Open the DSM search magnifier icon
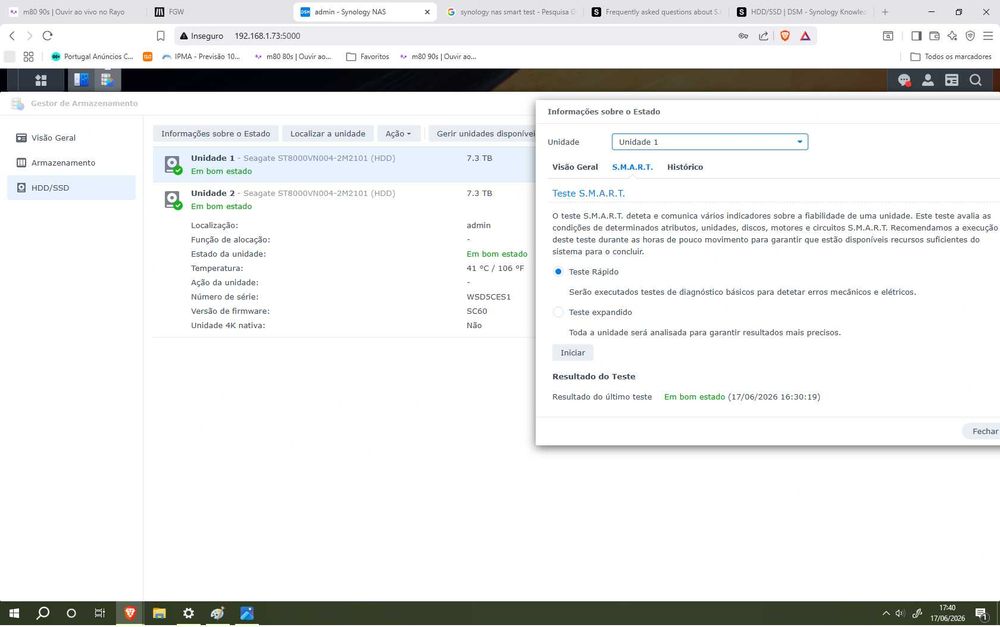Viewport: 1000px width, 627px height. coord(975,80)
